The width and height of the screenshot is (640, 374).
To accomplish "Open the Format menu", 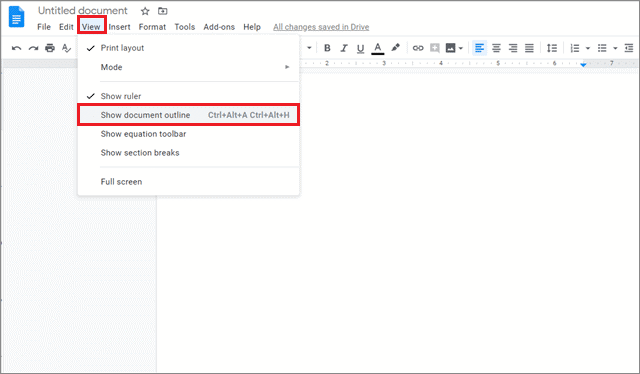I will [x=152, y=27].
